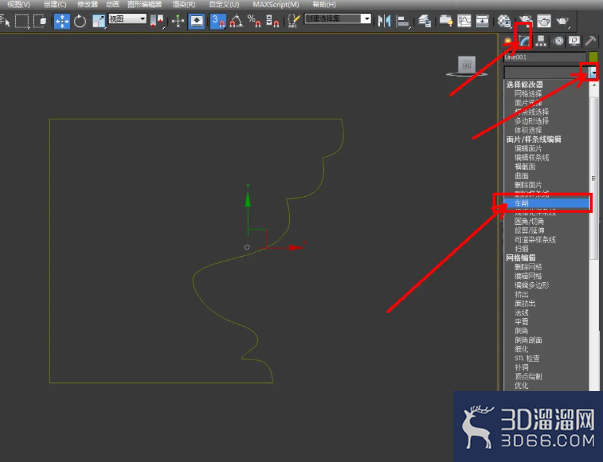Open the MAXScript(M) menu

pyautogui.click(x=276, y=5)
